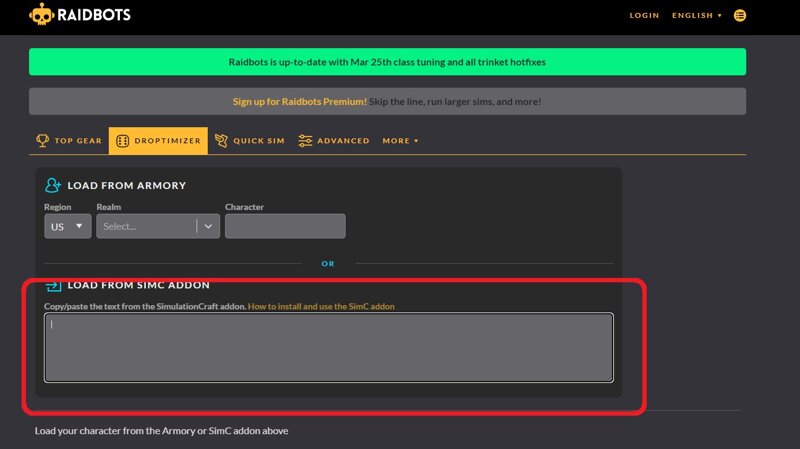Screen dimensions: 800x449
Task: Click the Quick Sim icon
Action: (x=221, y=140)
